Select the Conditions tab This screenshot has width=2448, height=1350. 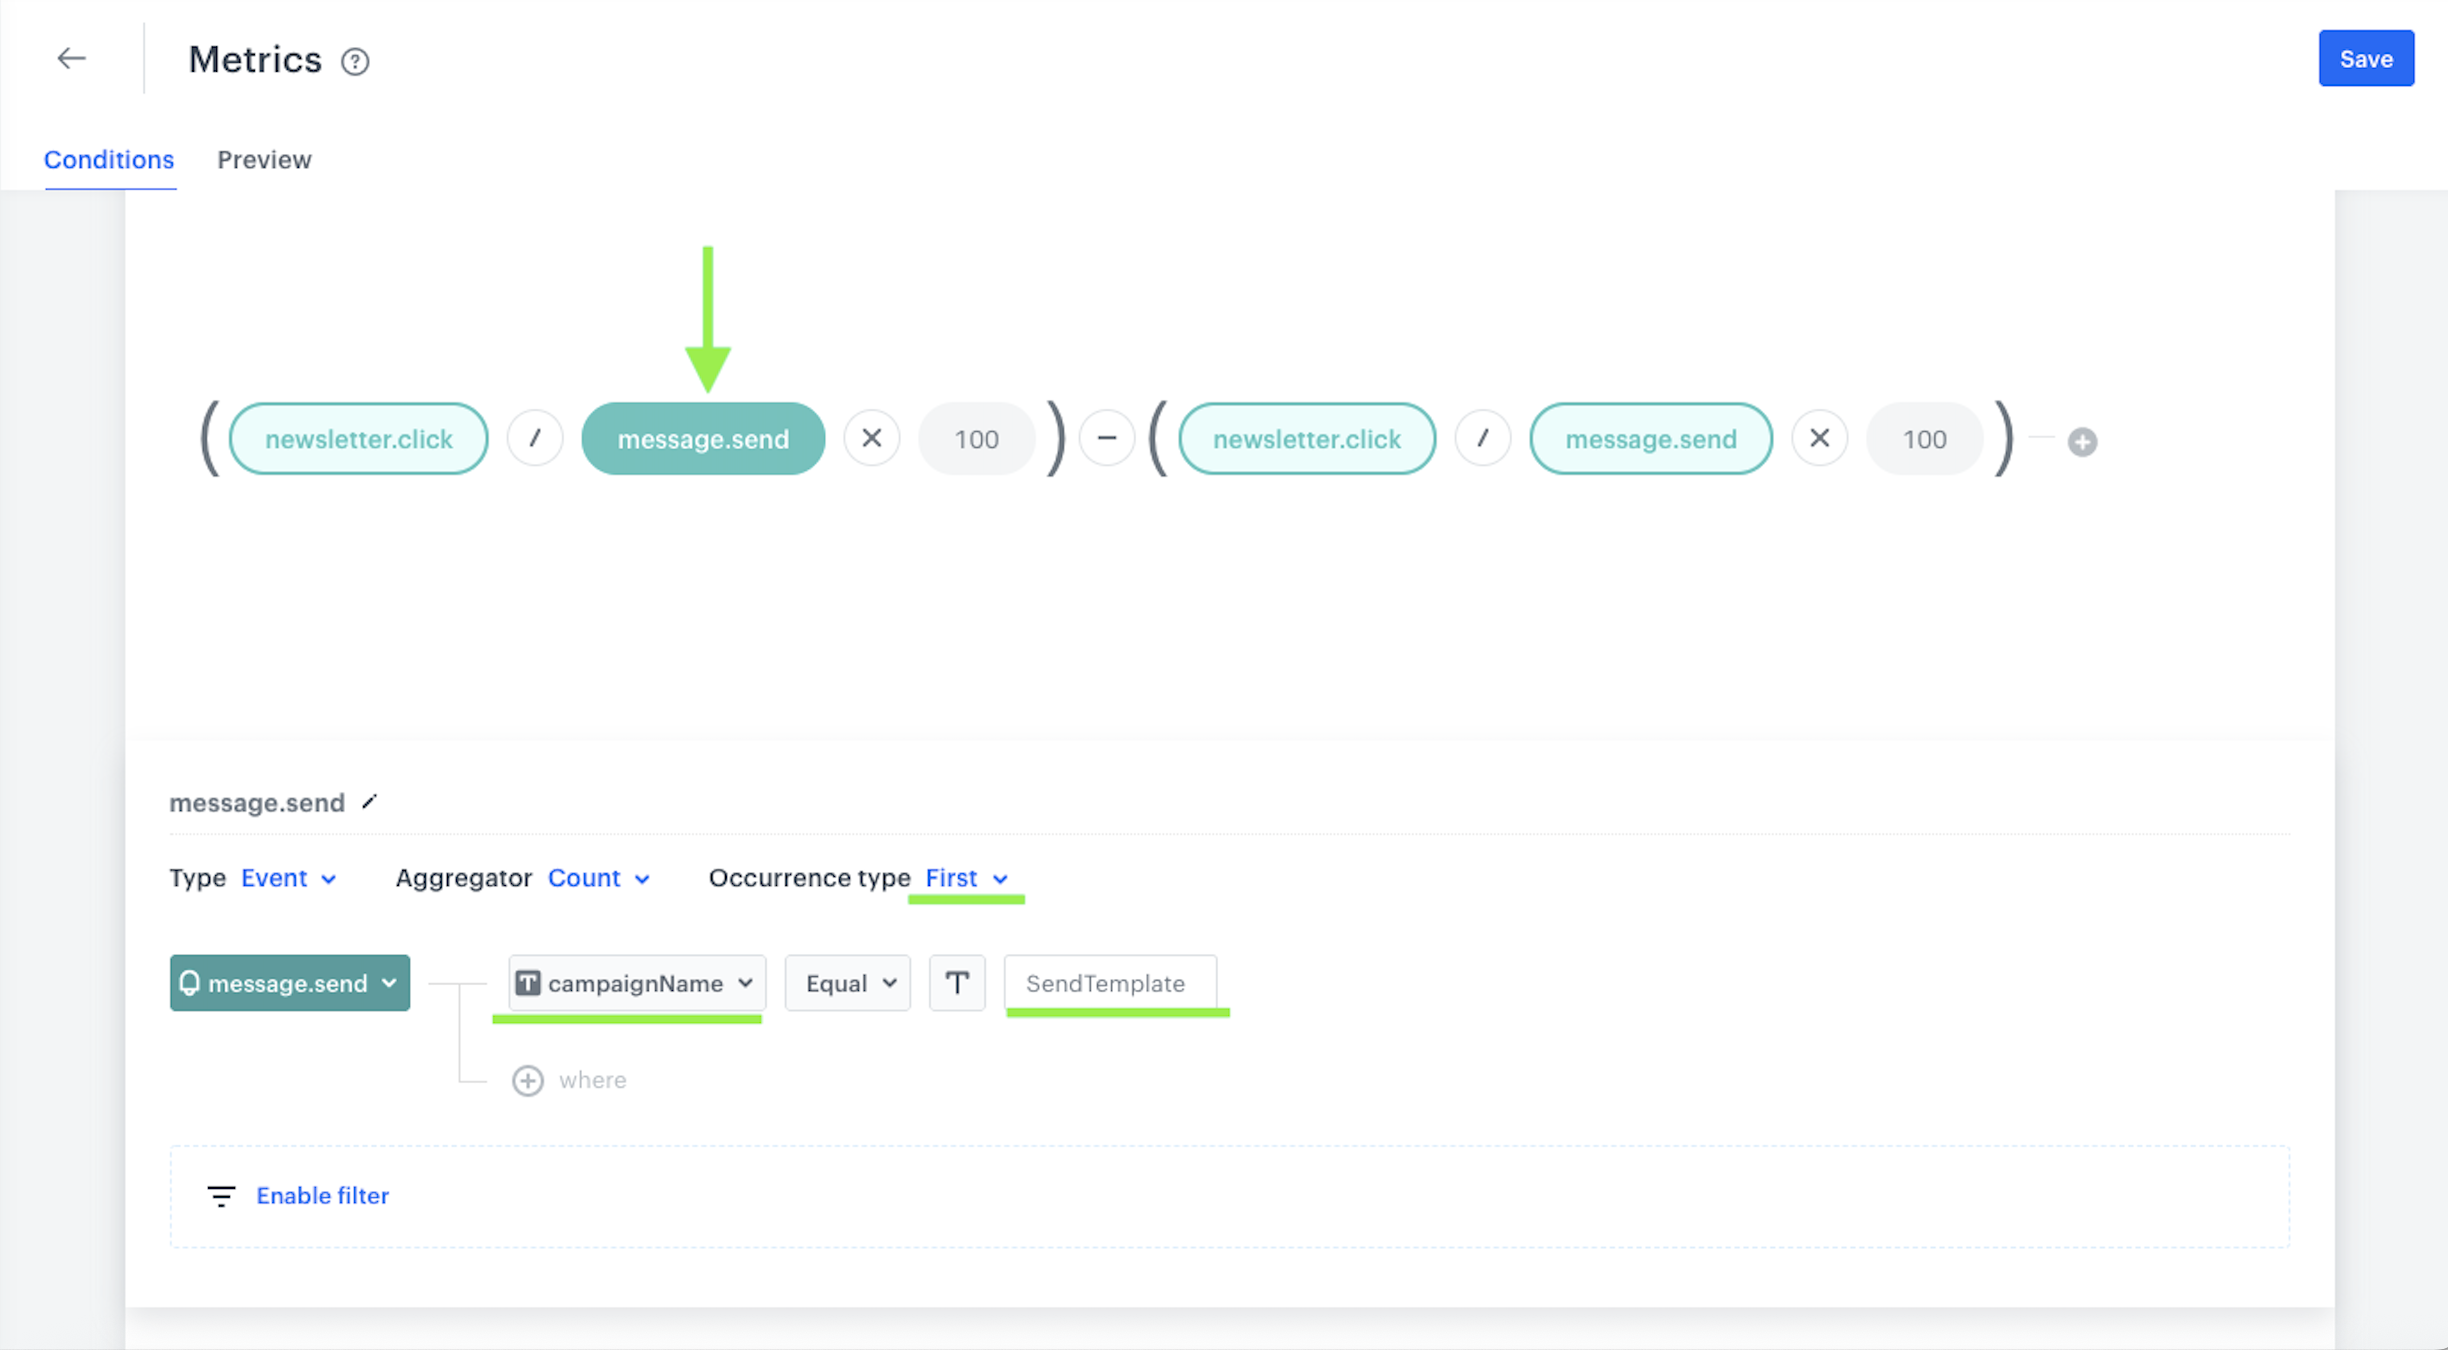pos(108,160)
